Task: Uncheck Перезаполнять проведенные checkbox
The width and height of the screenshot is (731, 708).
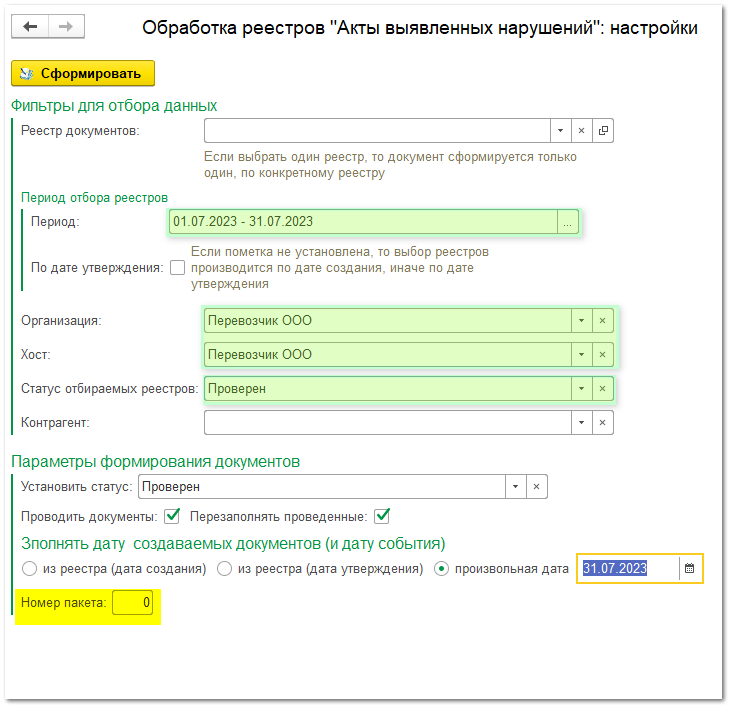Action: [x=381, y=516]
